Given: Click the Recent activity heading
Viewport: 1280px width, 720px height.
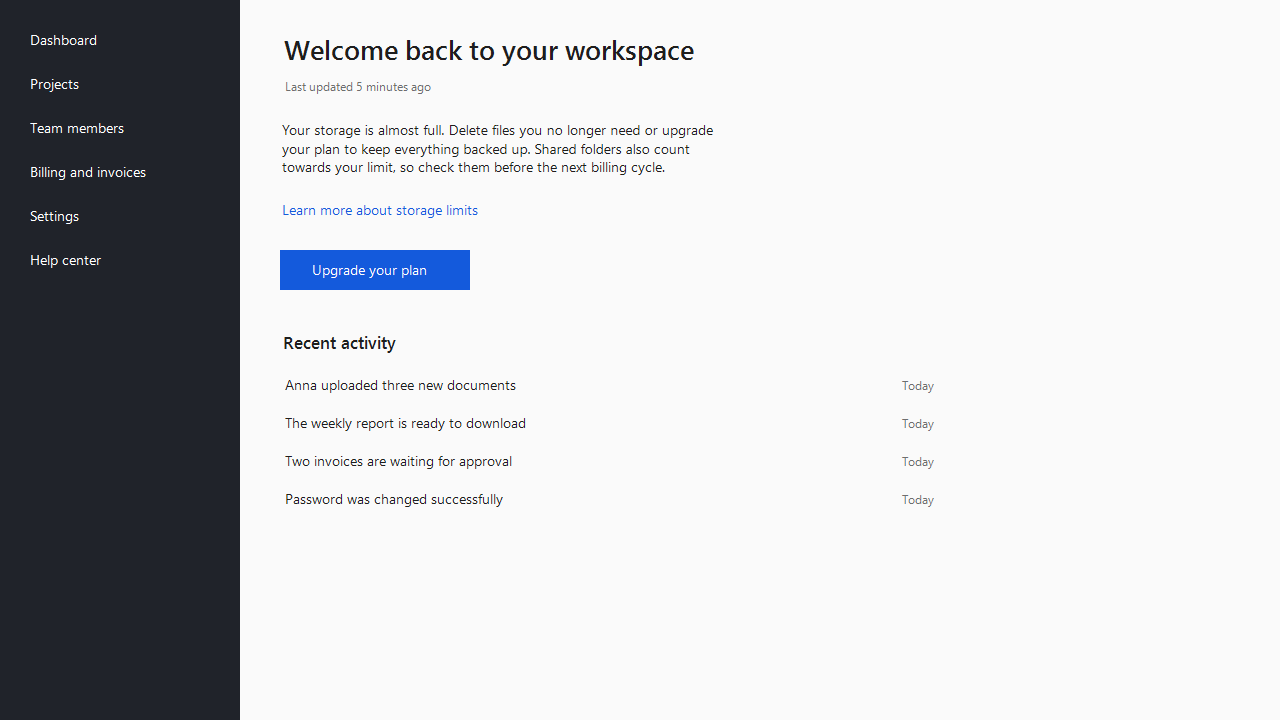Looking at the screenshot, I should 339,343.
